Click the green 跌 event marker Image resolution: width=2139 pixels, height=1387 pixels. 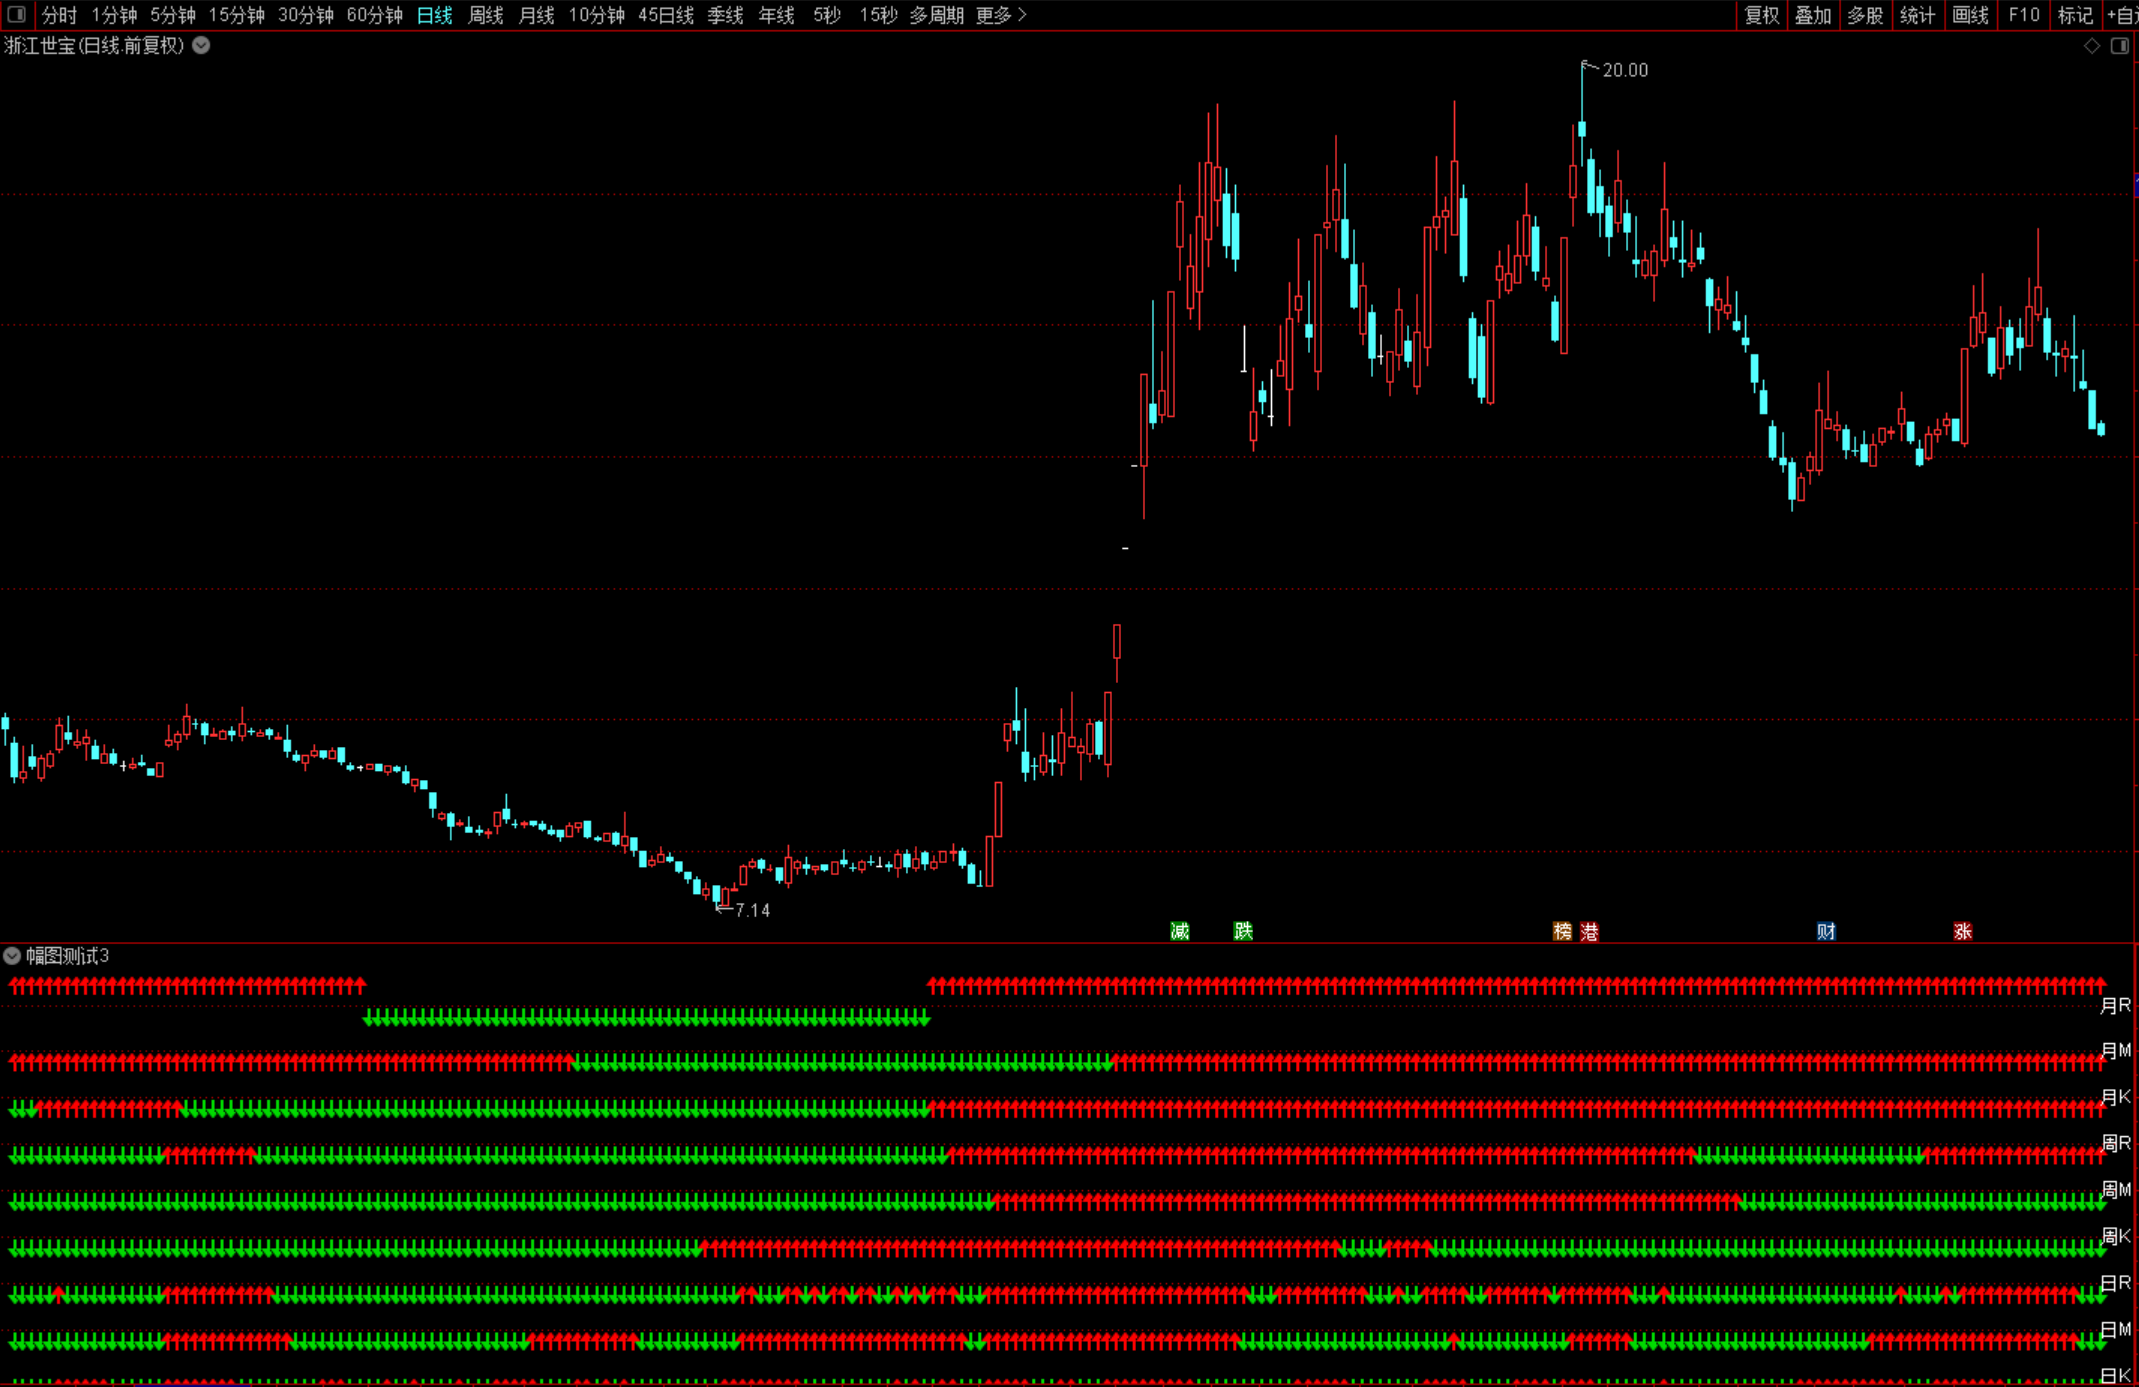1243,932
